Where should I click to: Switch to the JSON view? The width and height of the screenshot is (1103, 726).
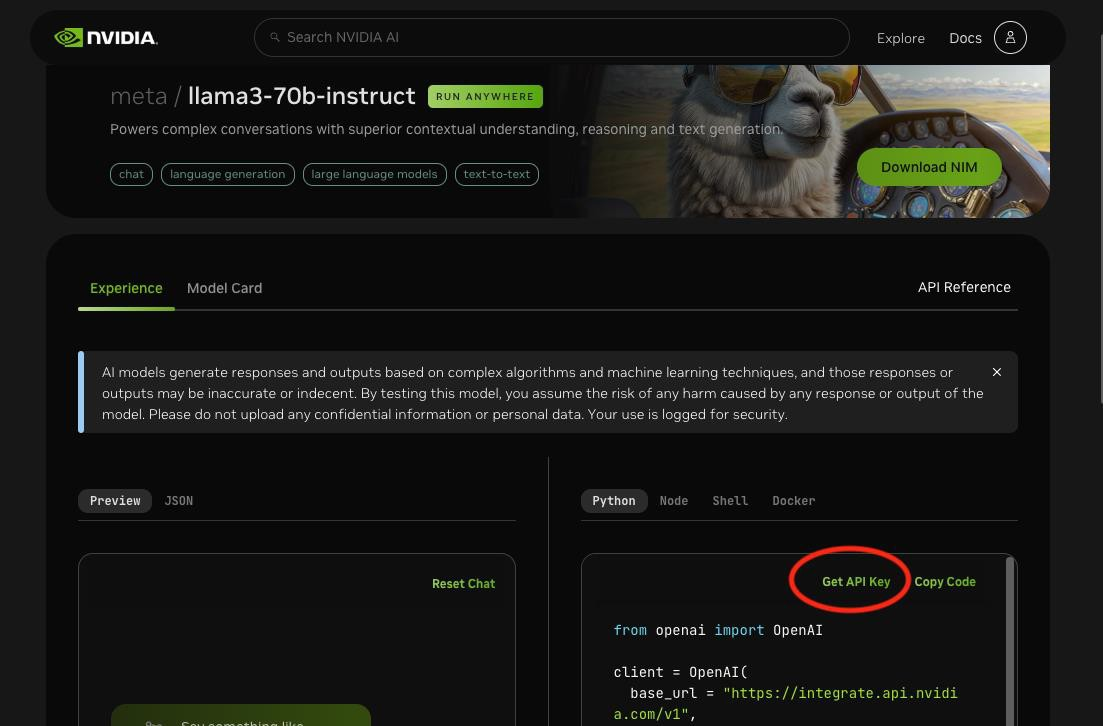pos(178,501)
